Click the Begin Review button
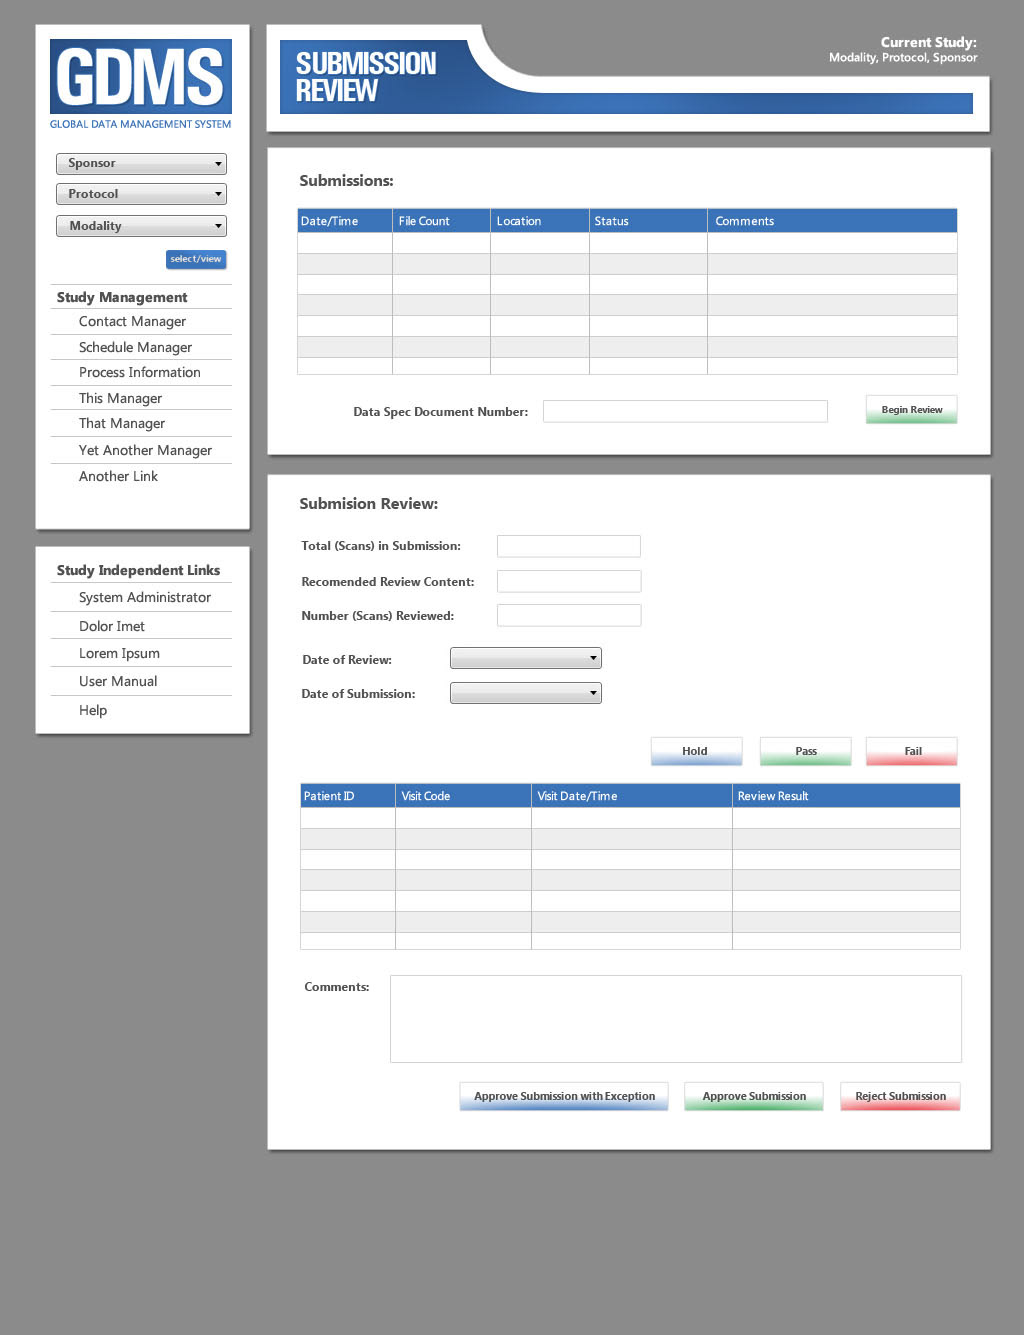The height and width of the screenshot is (1335, 1024). pyautogui.click(x=911, y=410)
